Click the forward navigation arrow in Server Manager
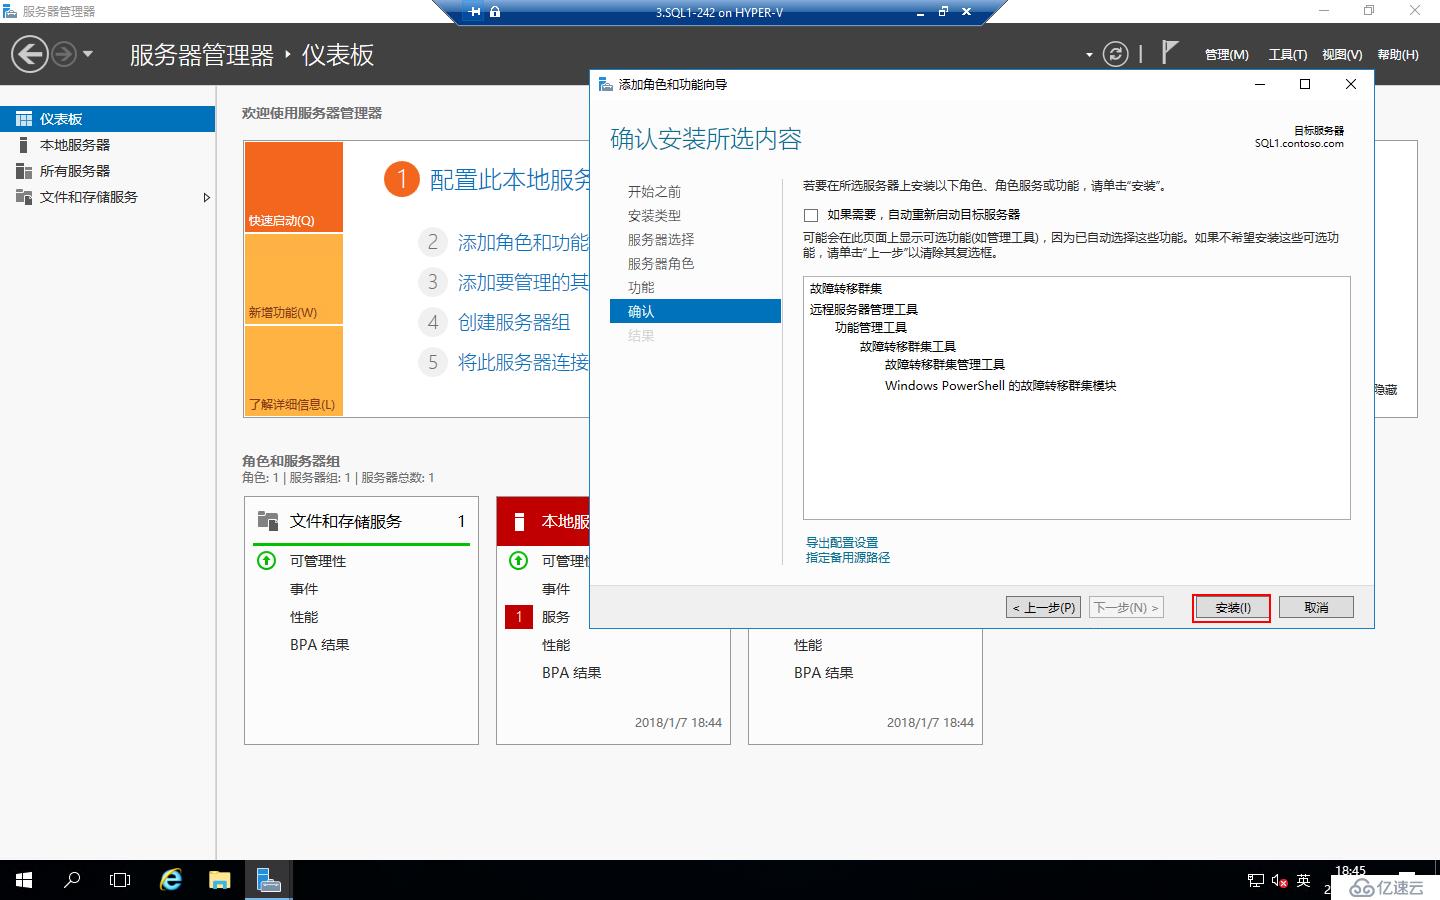This screenshot has height=900, width=1440. (x=64, y=54)
